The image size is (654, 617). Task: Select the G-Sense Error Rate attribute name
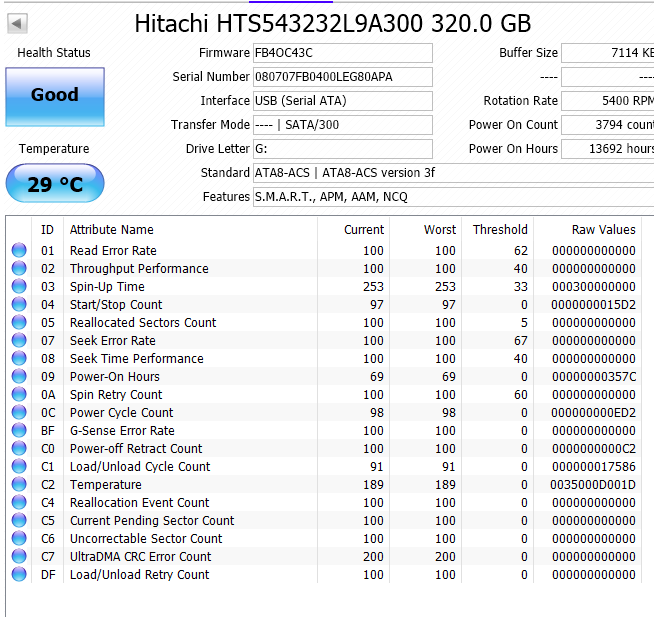point(122,431)
